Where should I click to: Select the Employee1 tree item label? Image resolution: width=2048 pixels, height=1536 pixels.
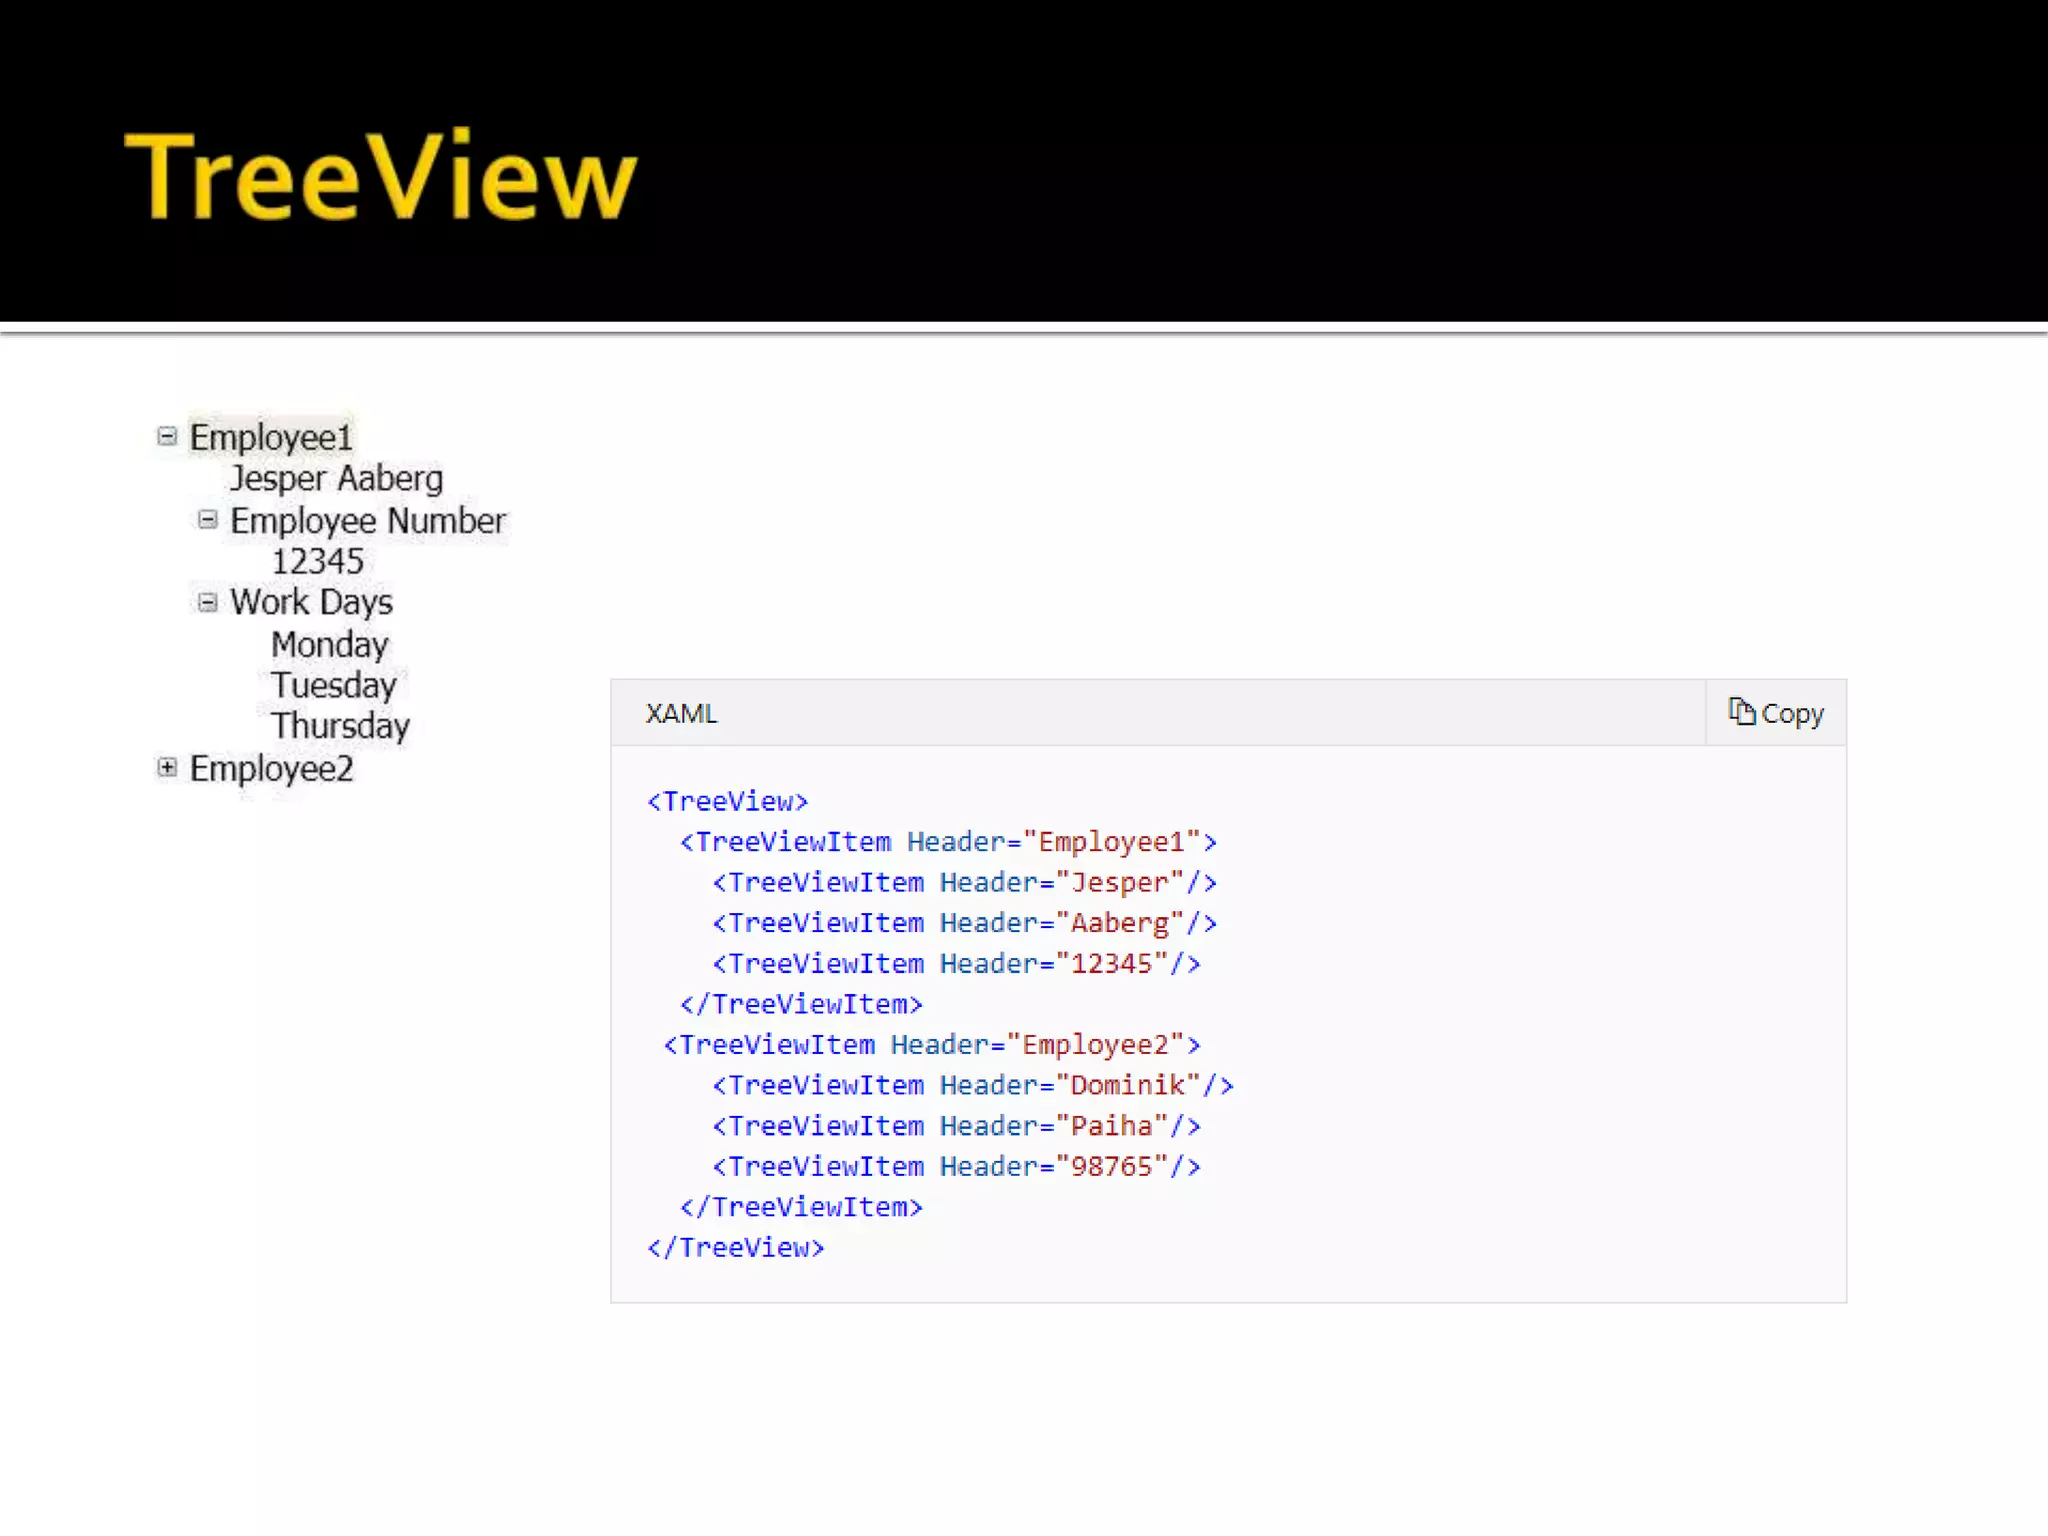(x=271, y=437)
